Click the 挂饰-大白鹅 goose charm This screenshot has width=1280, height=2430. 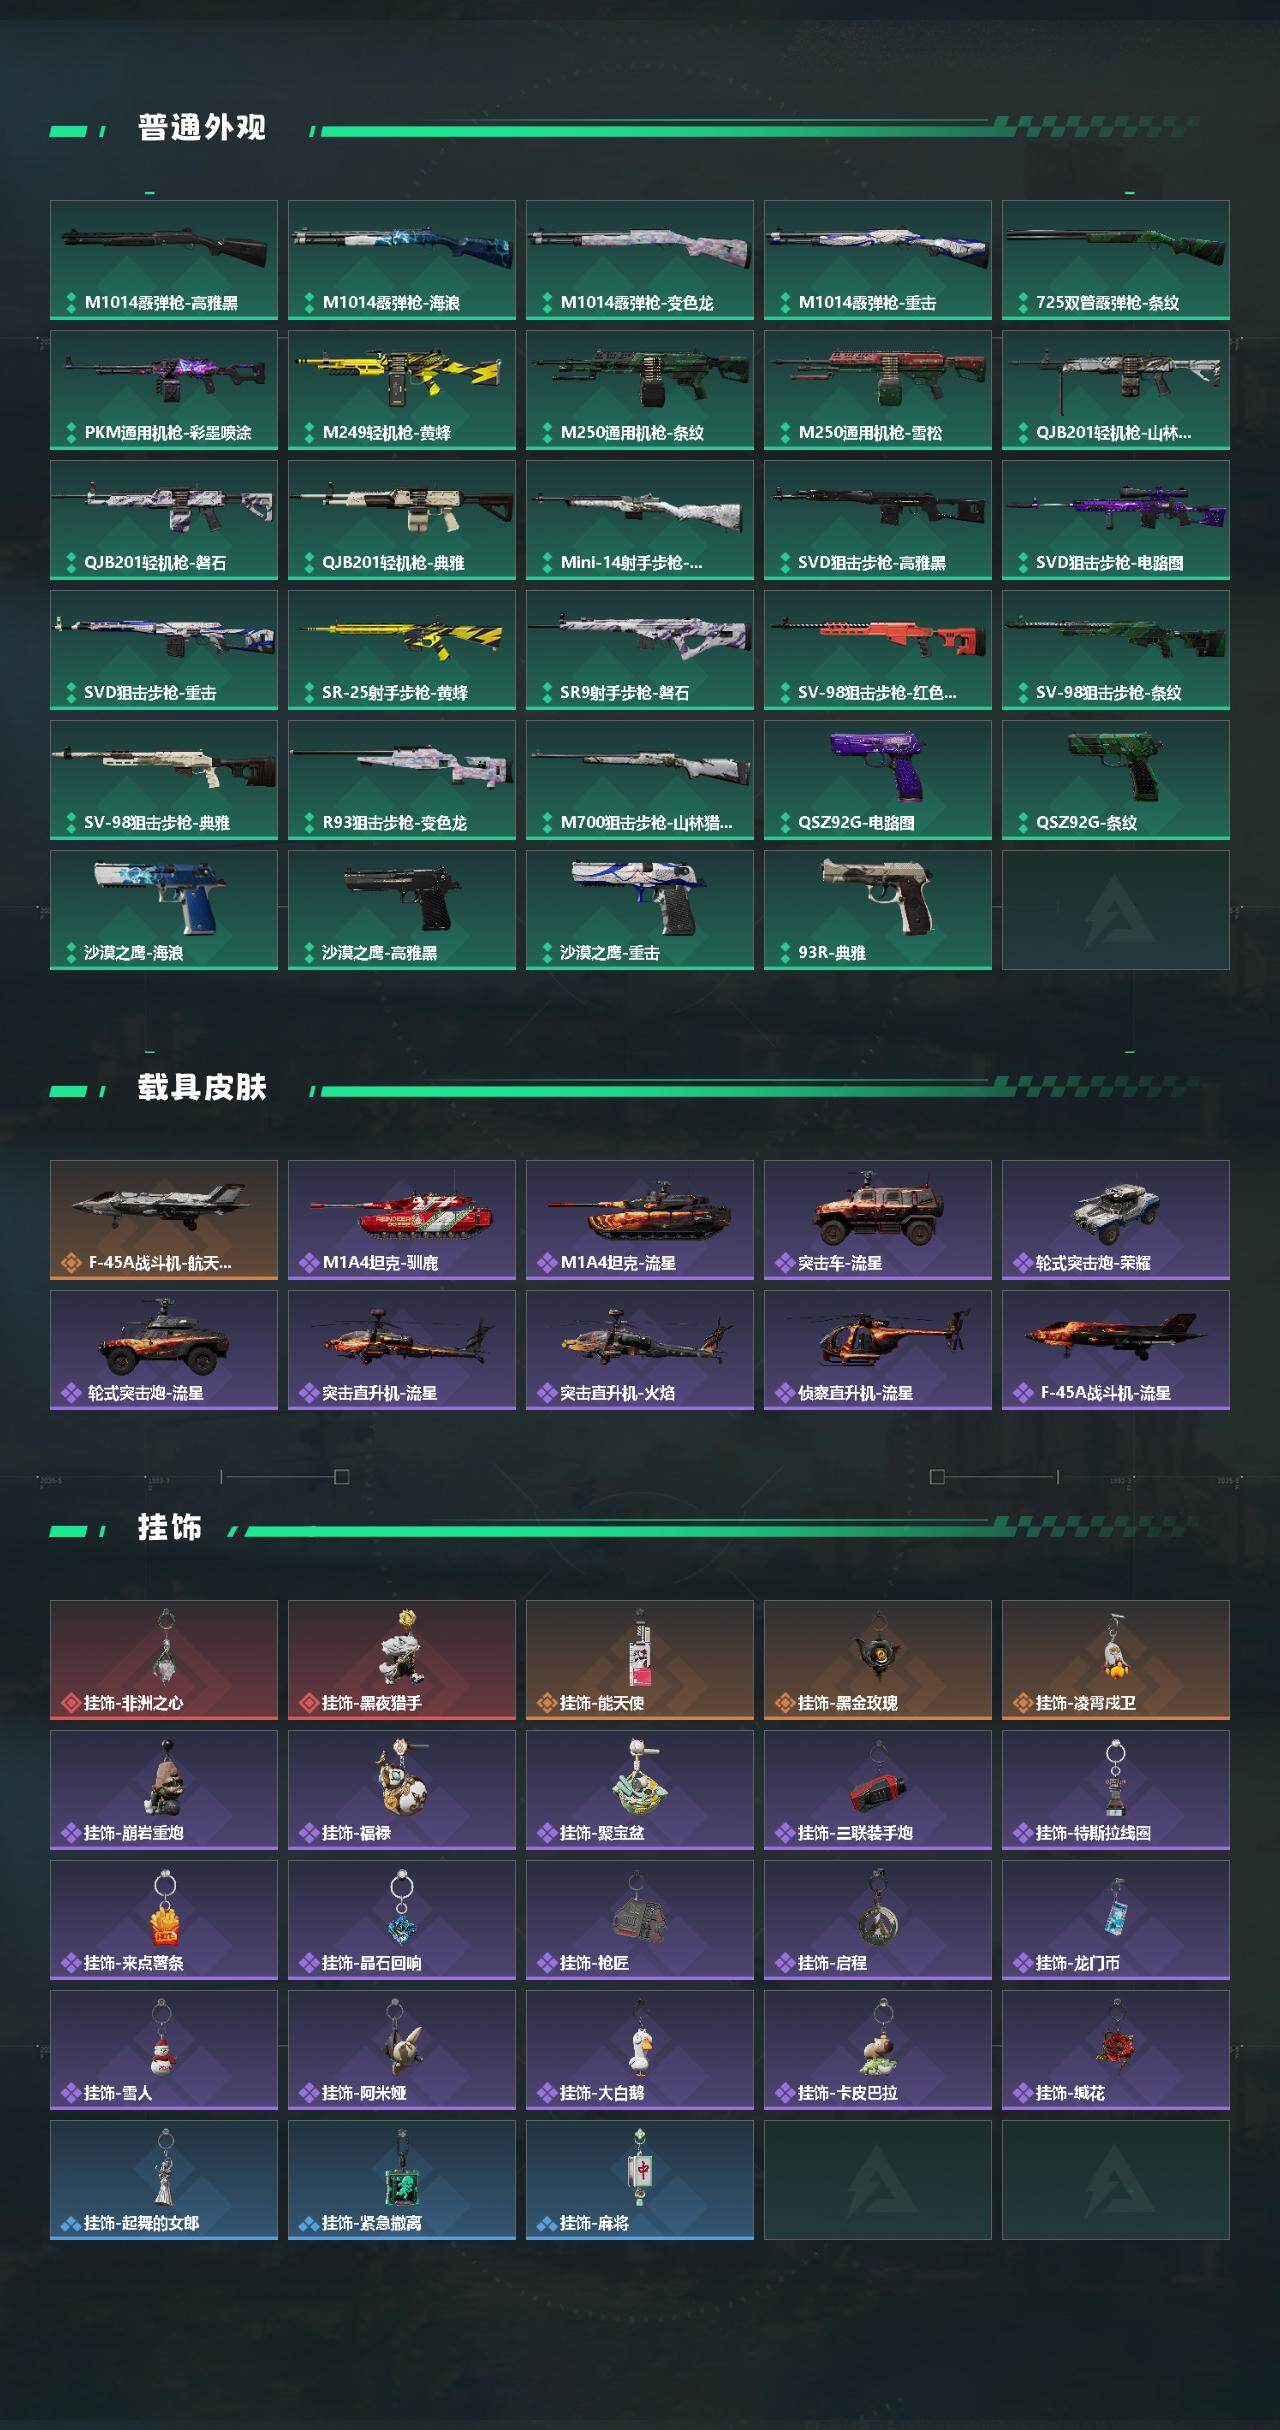640,2050
